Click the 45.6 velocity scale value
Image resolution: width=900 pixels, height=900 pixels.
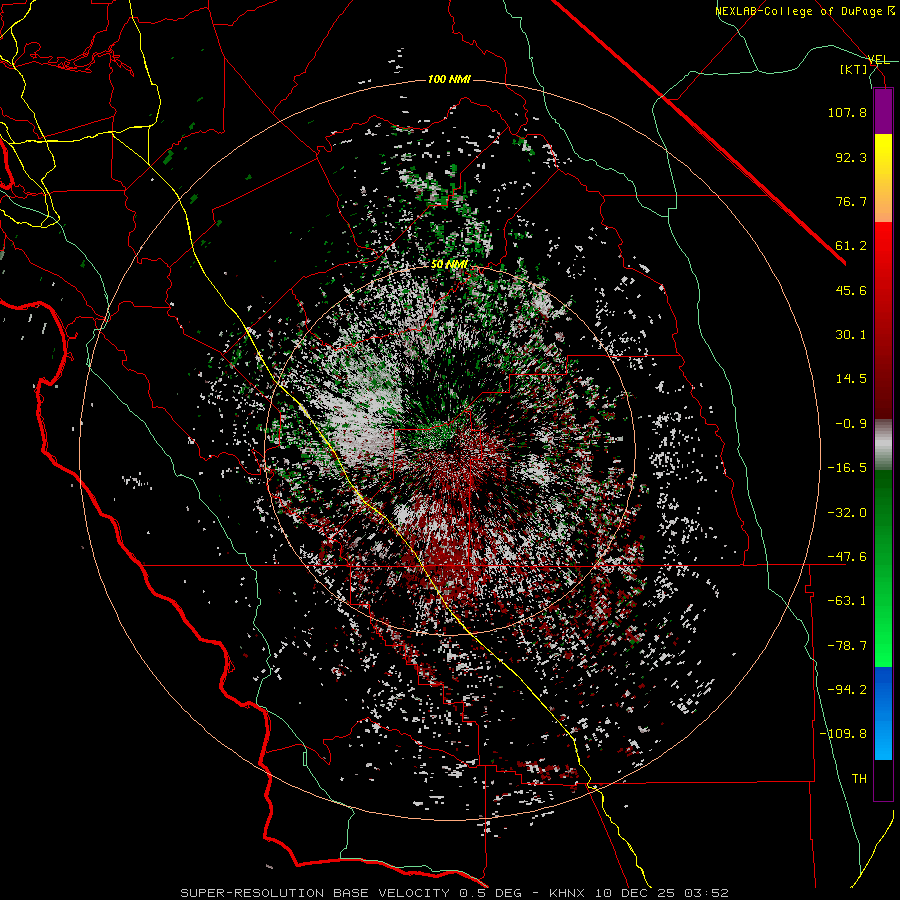click(x=851, y=290)
